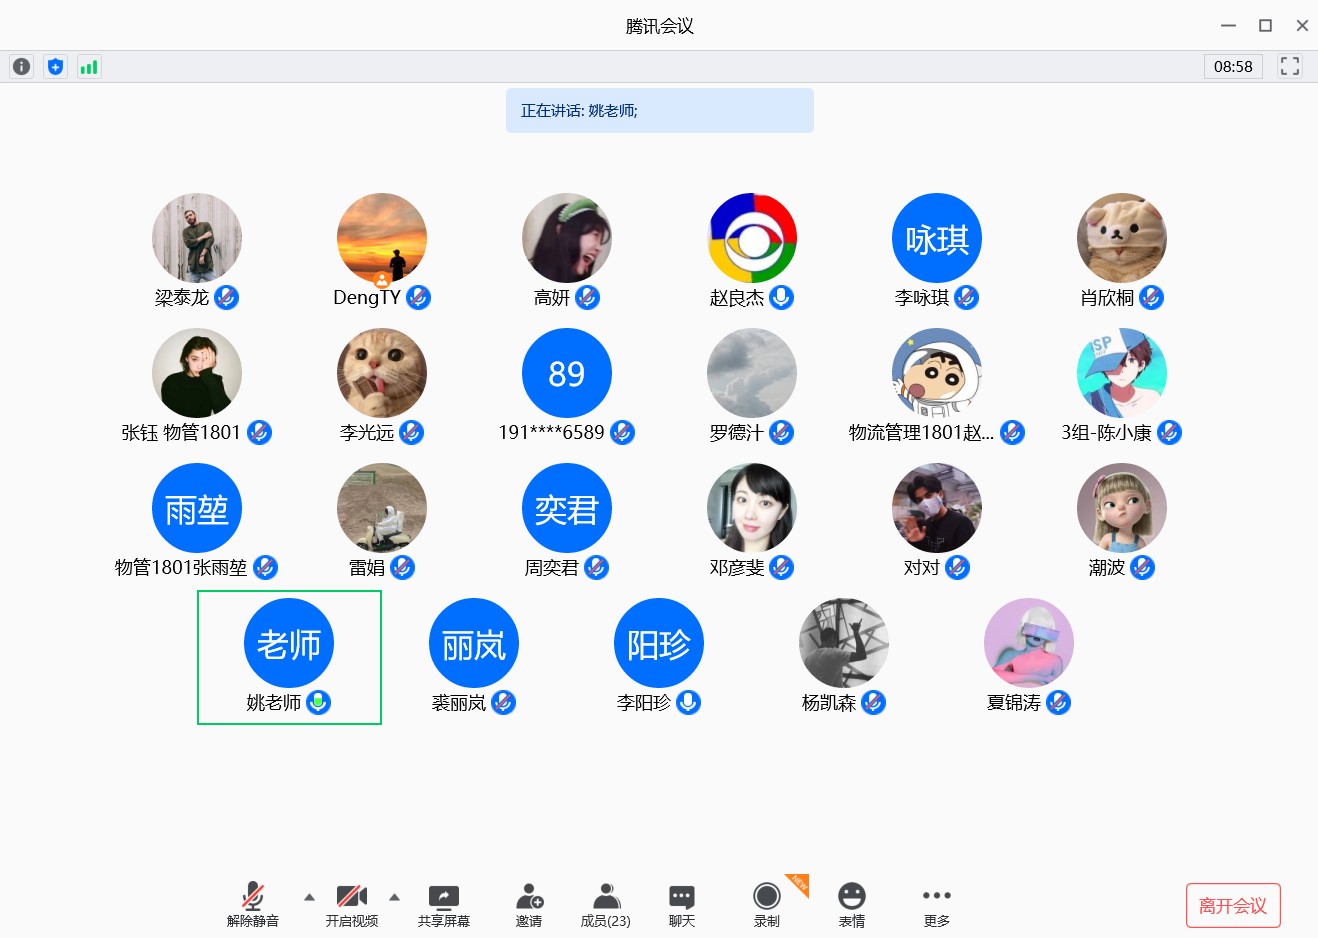1318x938 pixels.
Task: Click the mic icon next to 梁泰龙
Action: (227, 297)
